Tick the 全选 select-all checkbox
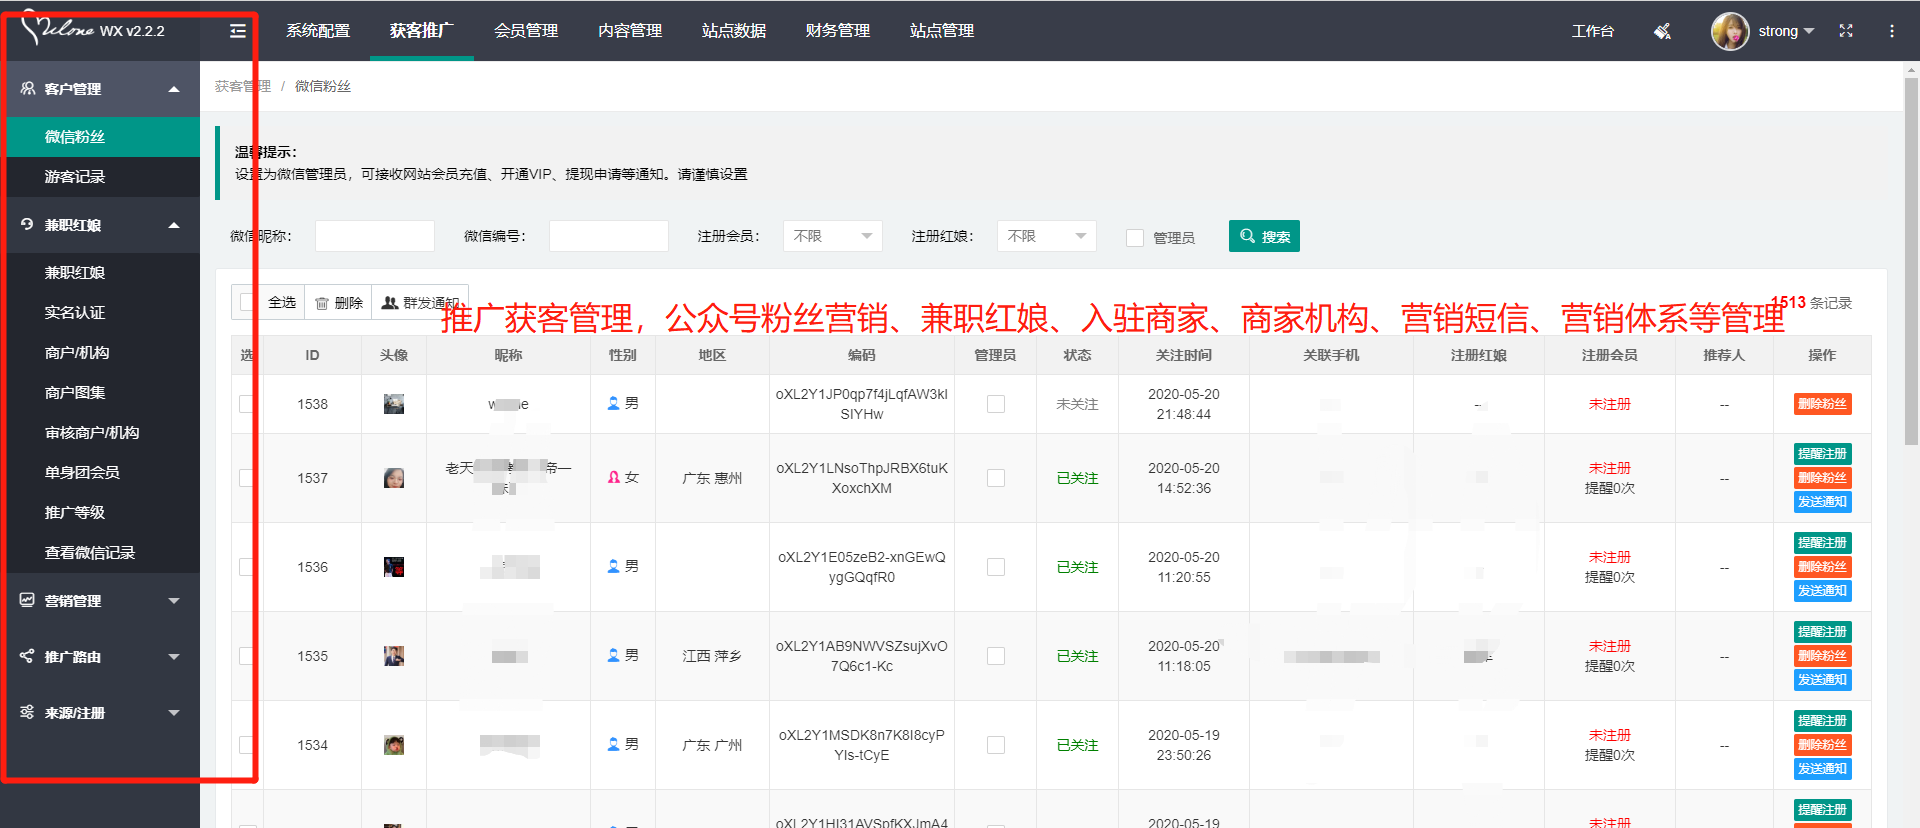 point(246,302)
